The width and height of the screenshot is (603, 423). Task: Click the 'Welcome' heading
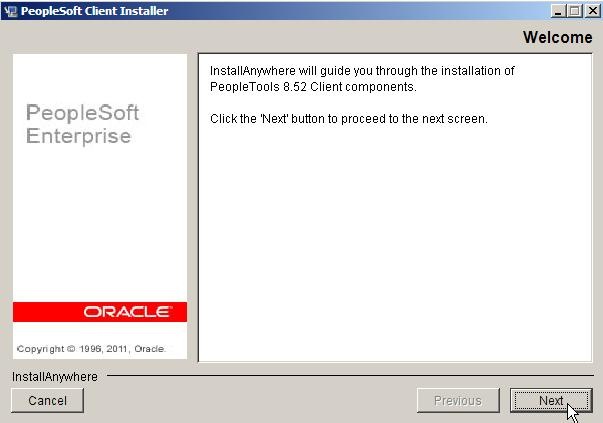[x=558, y=37]
